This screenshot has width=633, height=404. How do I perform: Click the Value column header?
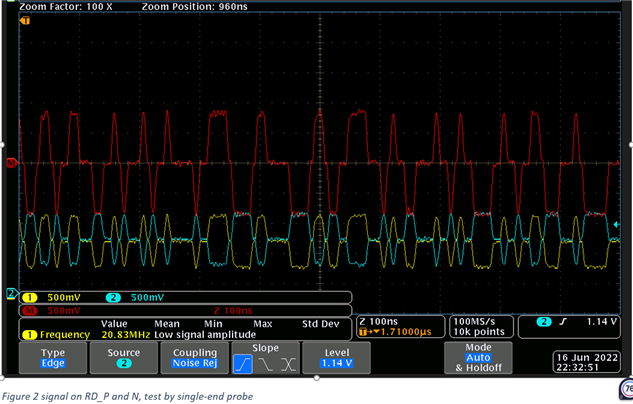(x=114, y=324)
